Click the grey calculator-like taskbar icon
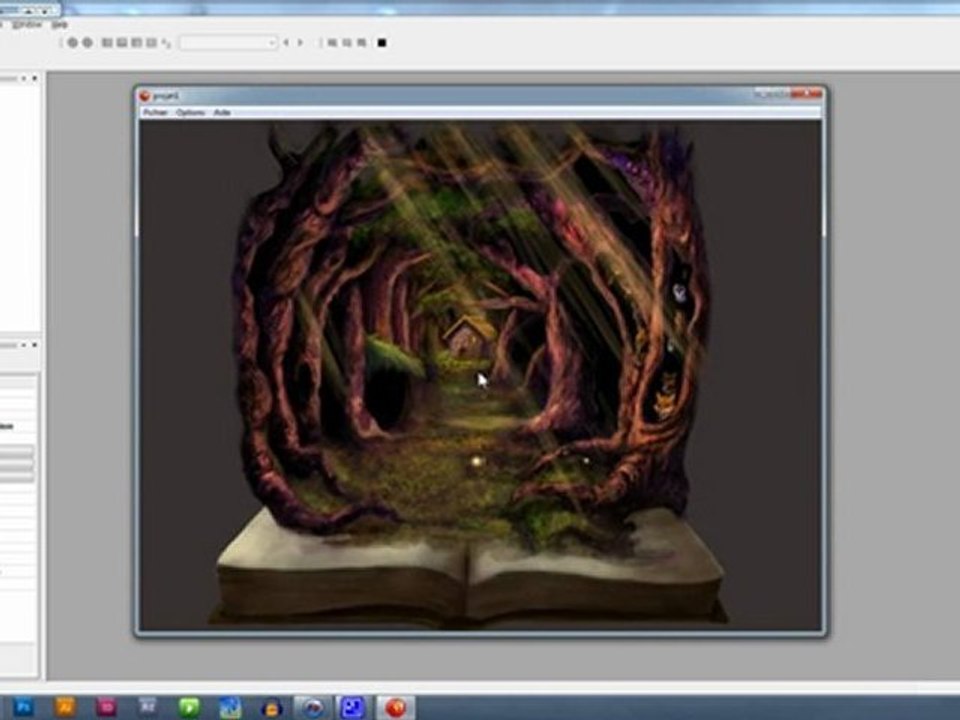The image size is (960, 720). tap(148, 708)
